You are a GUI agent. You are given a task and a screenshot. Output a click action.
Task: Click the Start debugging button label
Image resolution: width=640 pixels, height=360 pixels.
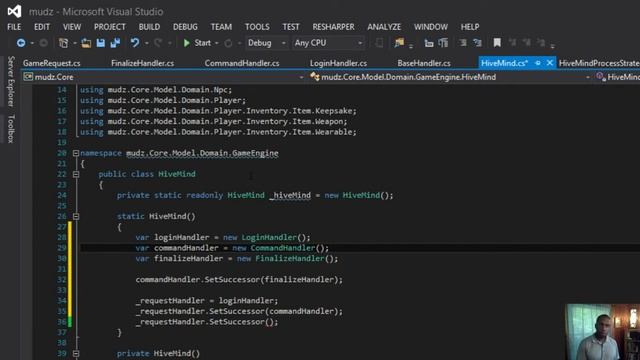click(x=202, y=43)
